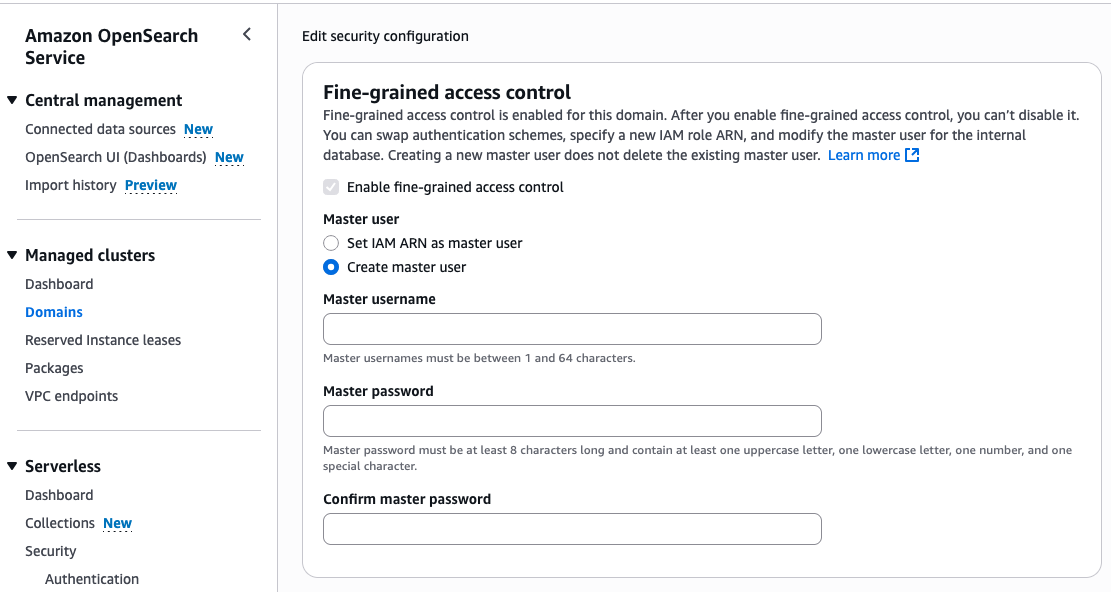Screen dimensions: 1111x592
Task: Focus the Master username field
Action: [x=573, y=329]
